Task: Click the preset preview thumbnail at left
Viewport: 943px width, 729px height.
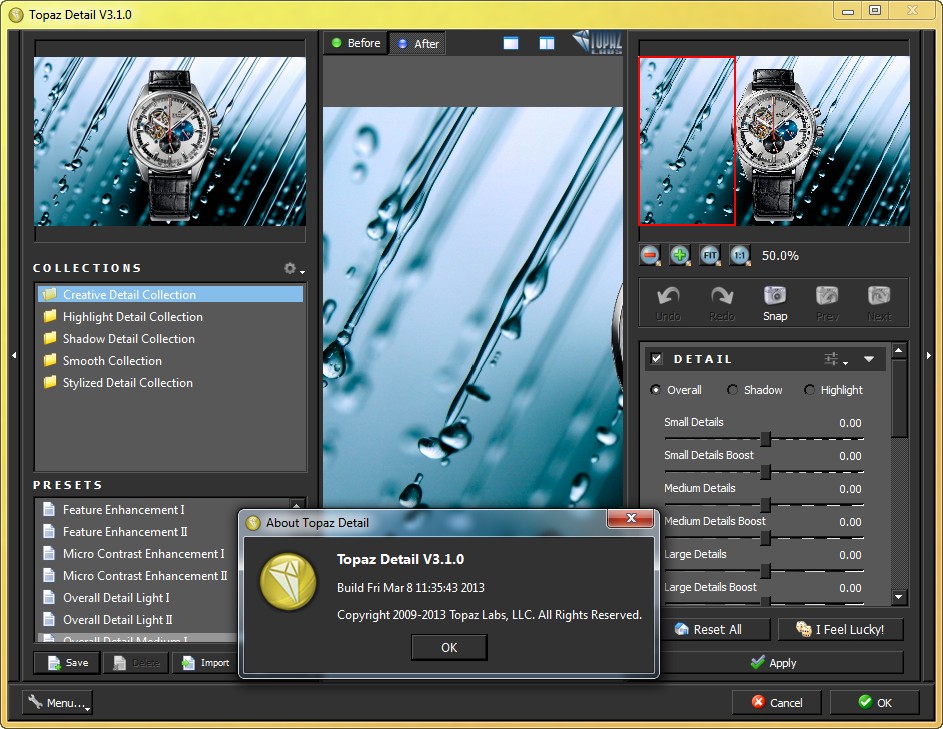Action: (x=170, y=141)
